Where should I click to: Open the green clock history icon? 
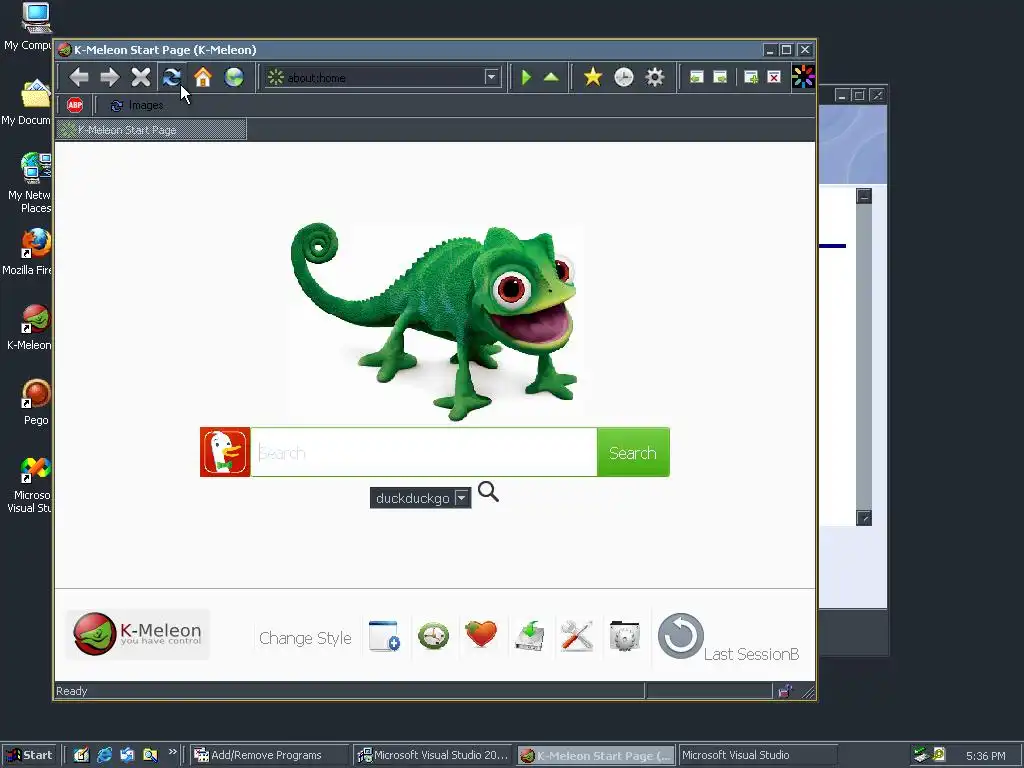(x=434, y=636)
